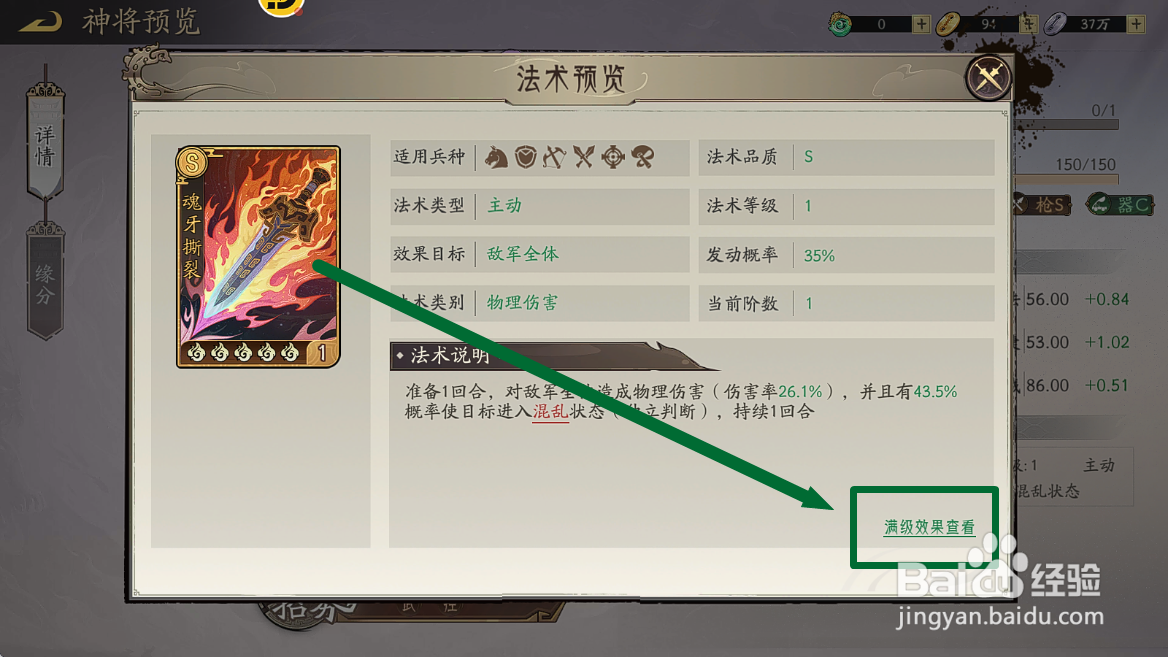Add jade currency with plus button
Viewport: 1168px width, 657px height.
[x=921, y=24]
